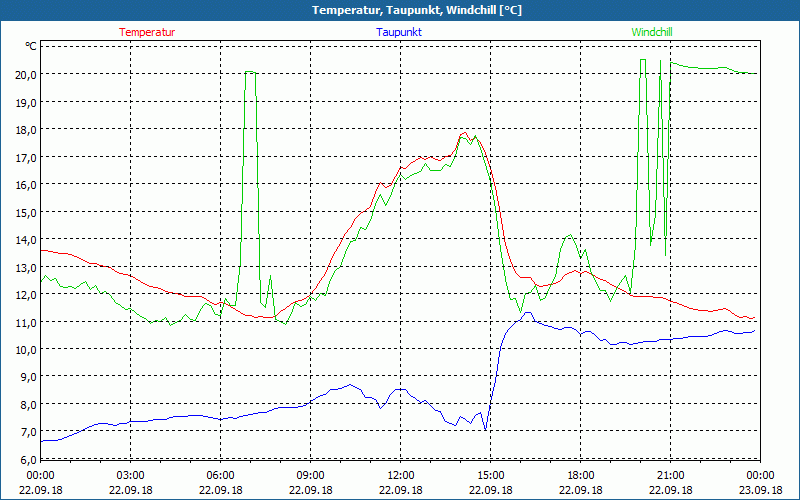
Task: Click the 22.09.18 date under 12:00
Action: tap(401, 490)
